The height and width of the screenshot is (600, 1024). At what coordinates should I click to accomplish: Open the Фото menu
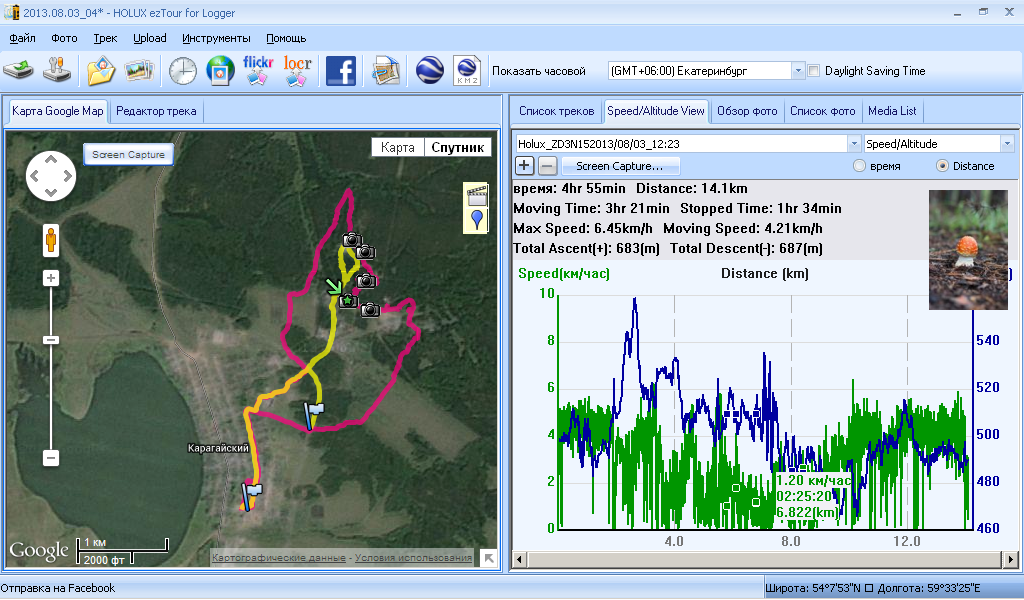point(64,38)
